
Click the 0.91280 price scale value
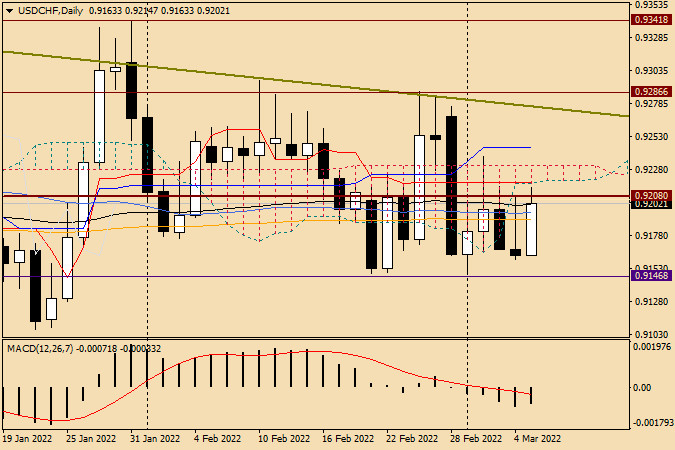652,301
